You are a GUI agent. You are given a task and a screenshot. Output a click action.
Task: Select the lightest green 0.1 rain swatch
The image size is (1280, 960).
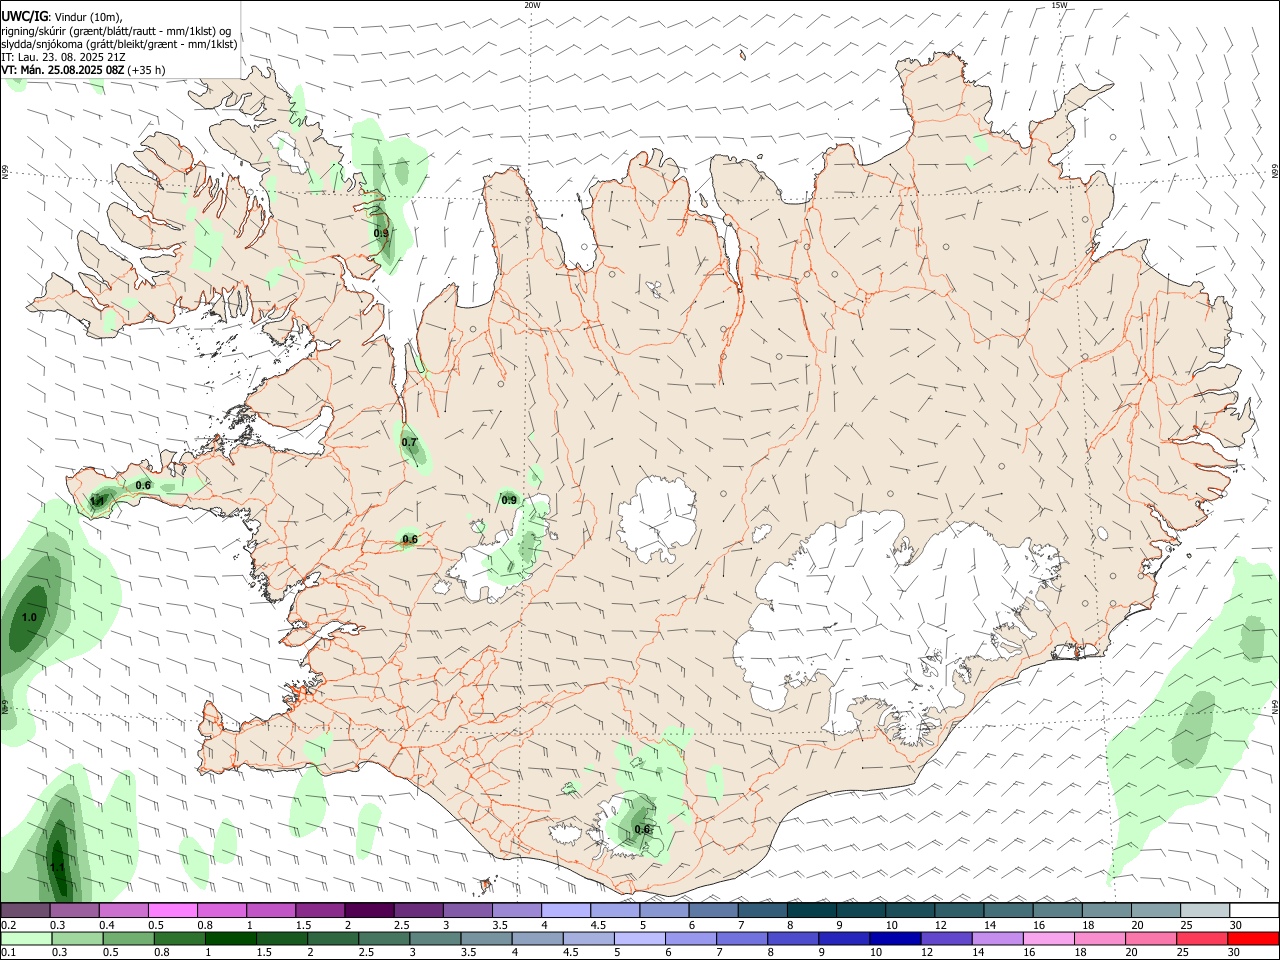[x=26, y=938]
